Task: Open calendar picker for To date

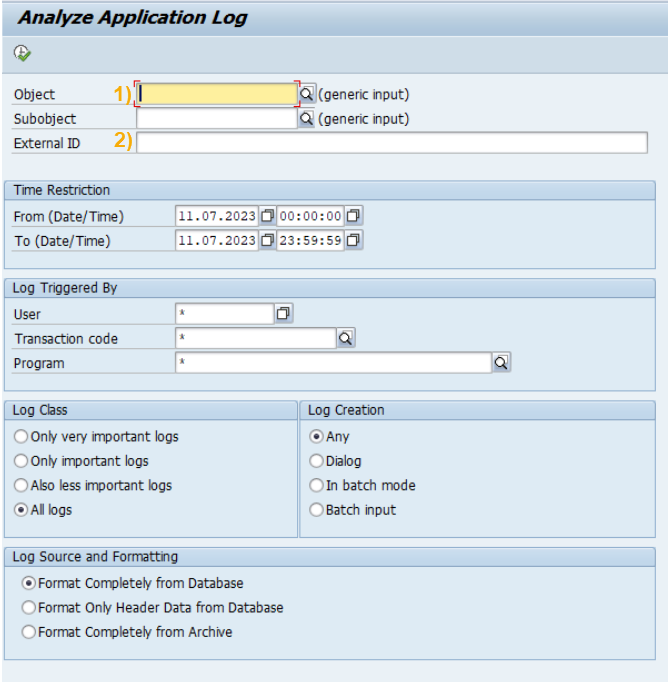Action: [x=267, y=240]
